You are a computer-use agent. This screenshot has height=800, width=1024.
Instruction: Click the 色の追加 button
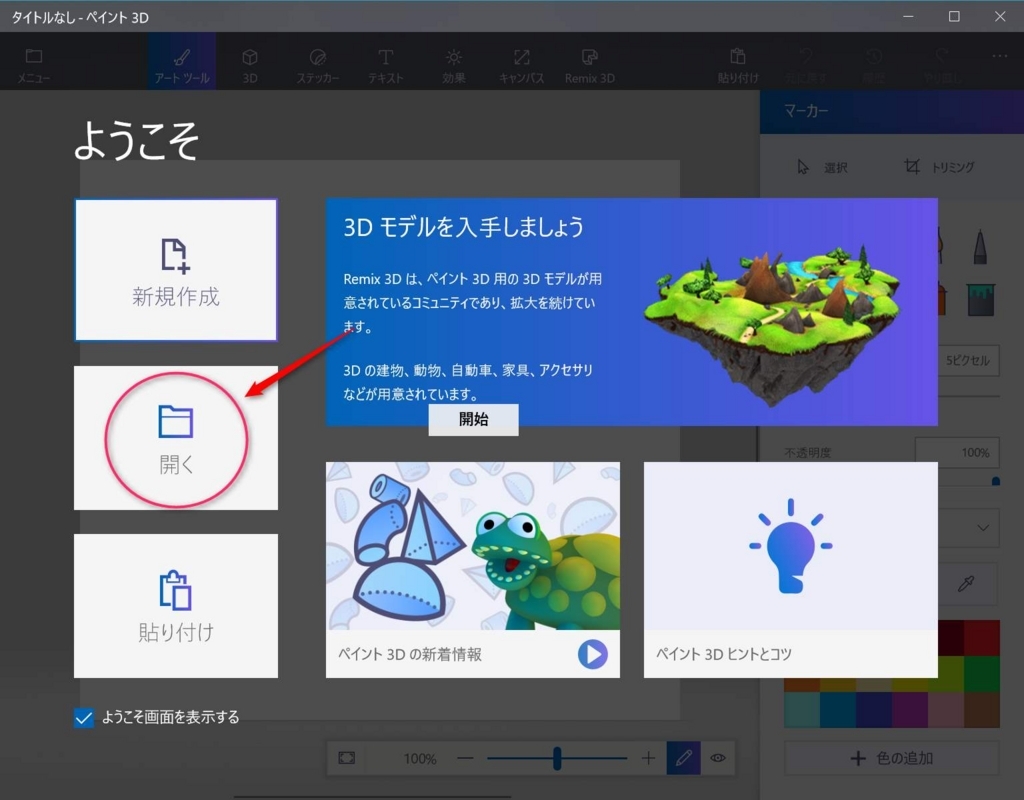(892, 758)
